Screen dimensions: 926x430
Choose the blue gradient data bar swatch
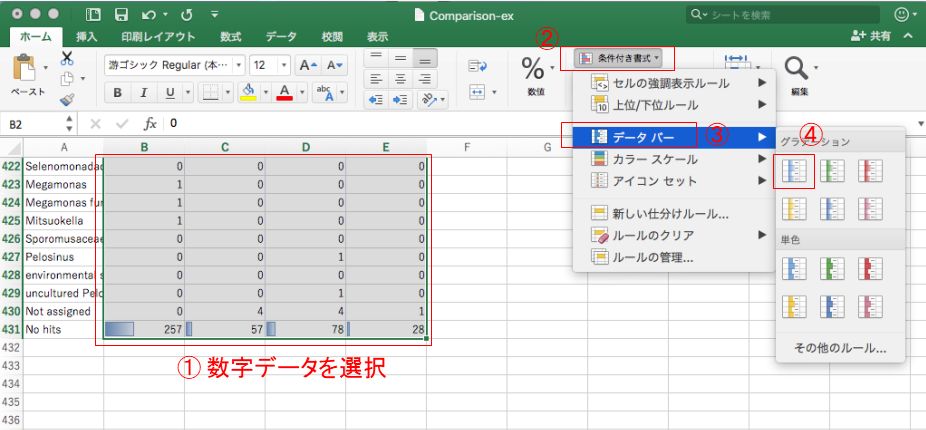797,171
